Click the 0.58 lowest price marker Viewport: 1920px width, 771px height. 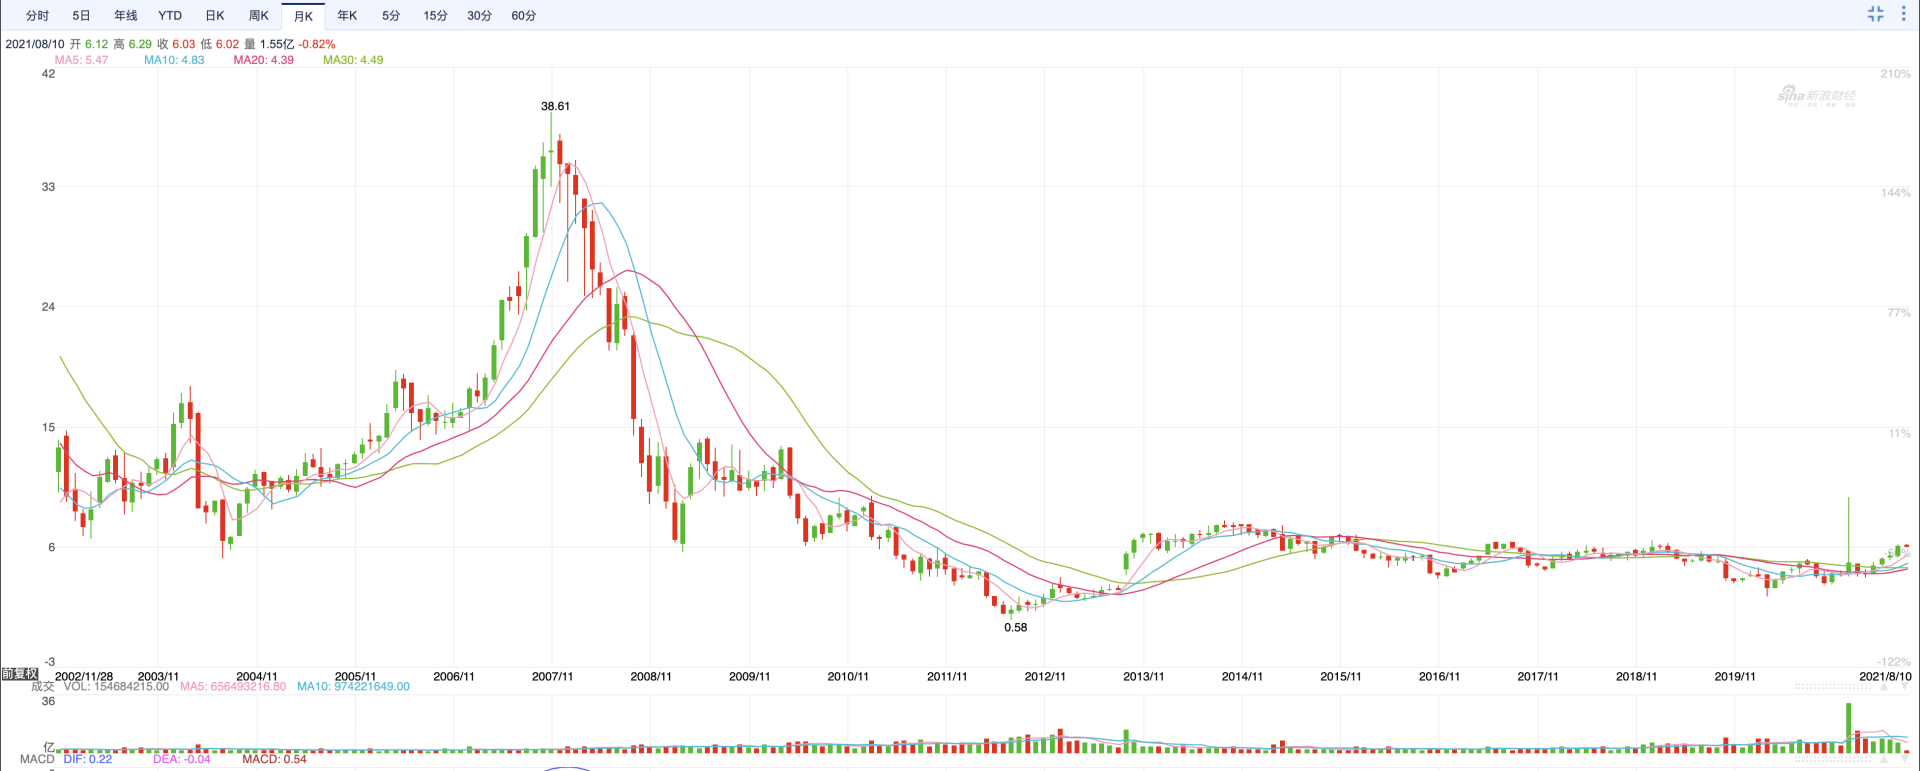pyautogui.click(x=1015, y=628)
